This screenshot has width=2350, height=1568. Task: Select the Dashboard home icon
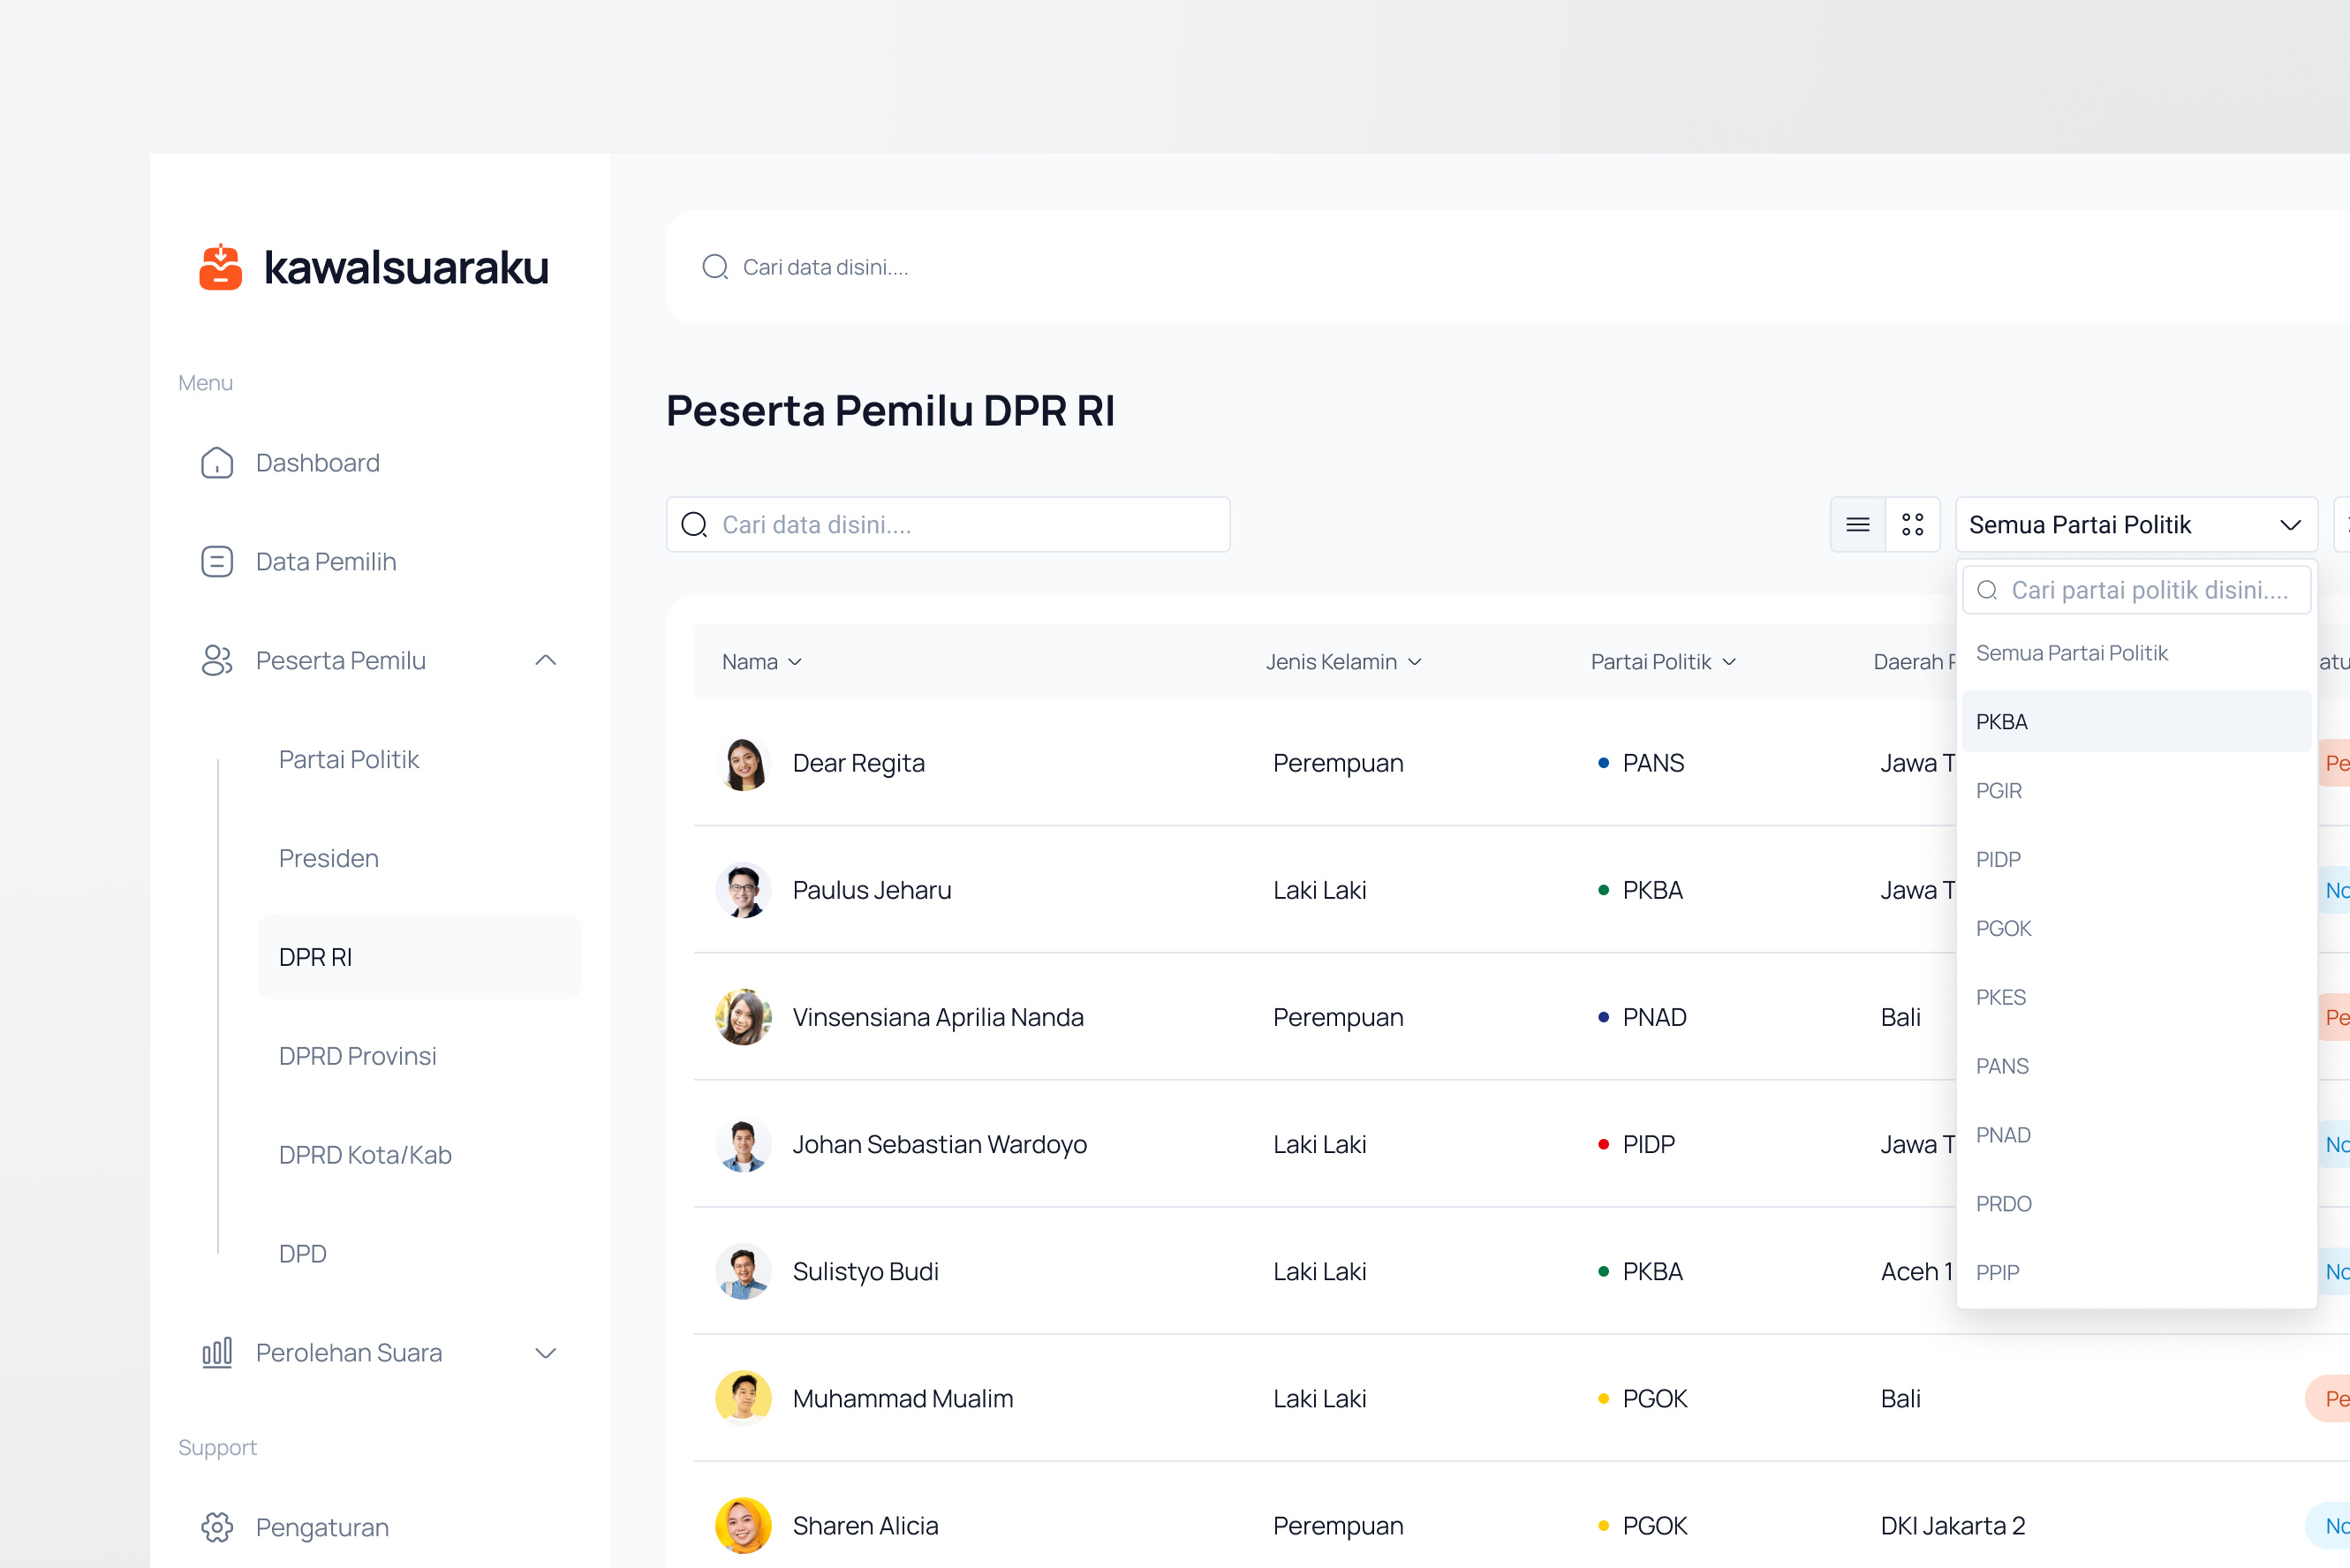(218, 462)
